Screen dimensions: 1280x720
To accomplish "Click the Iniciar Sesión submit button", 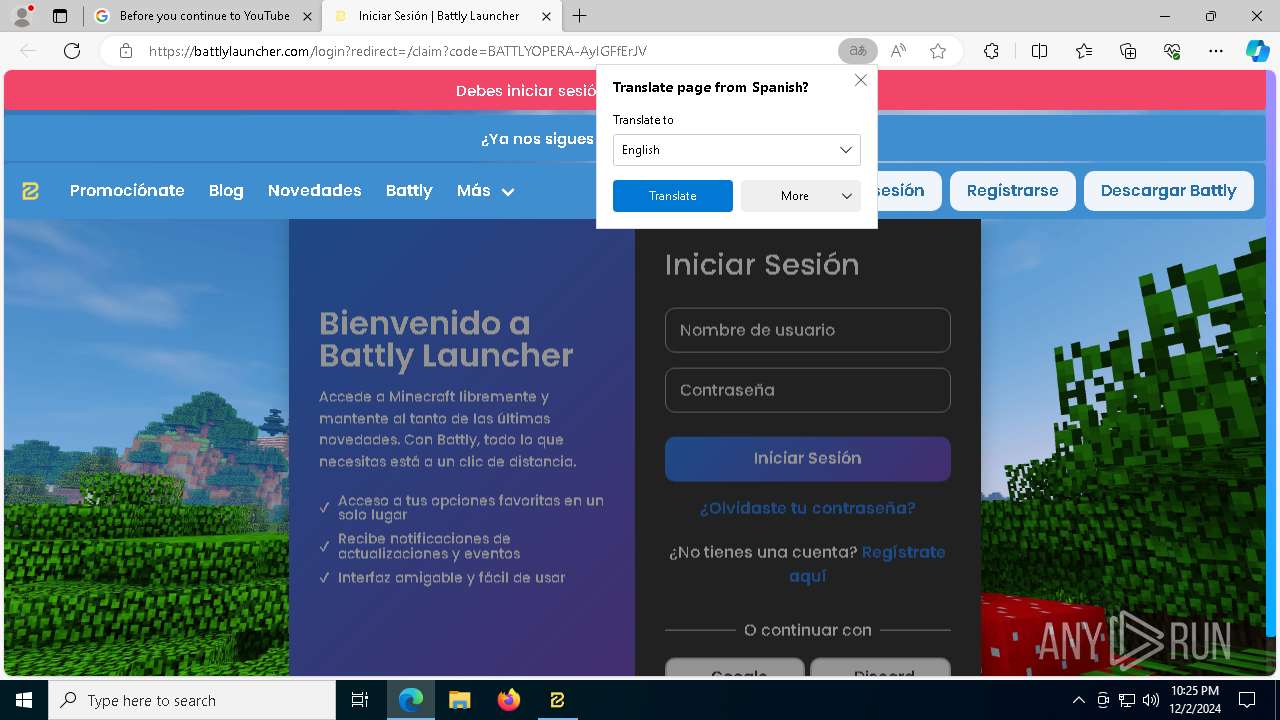I will (x=808, y=459).
